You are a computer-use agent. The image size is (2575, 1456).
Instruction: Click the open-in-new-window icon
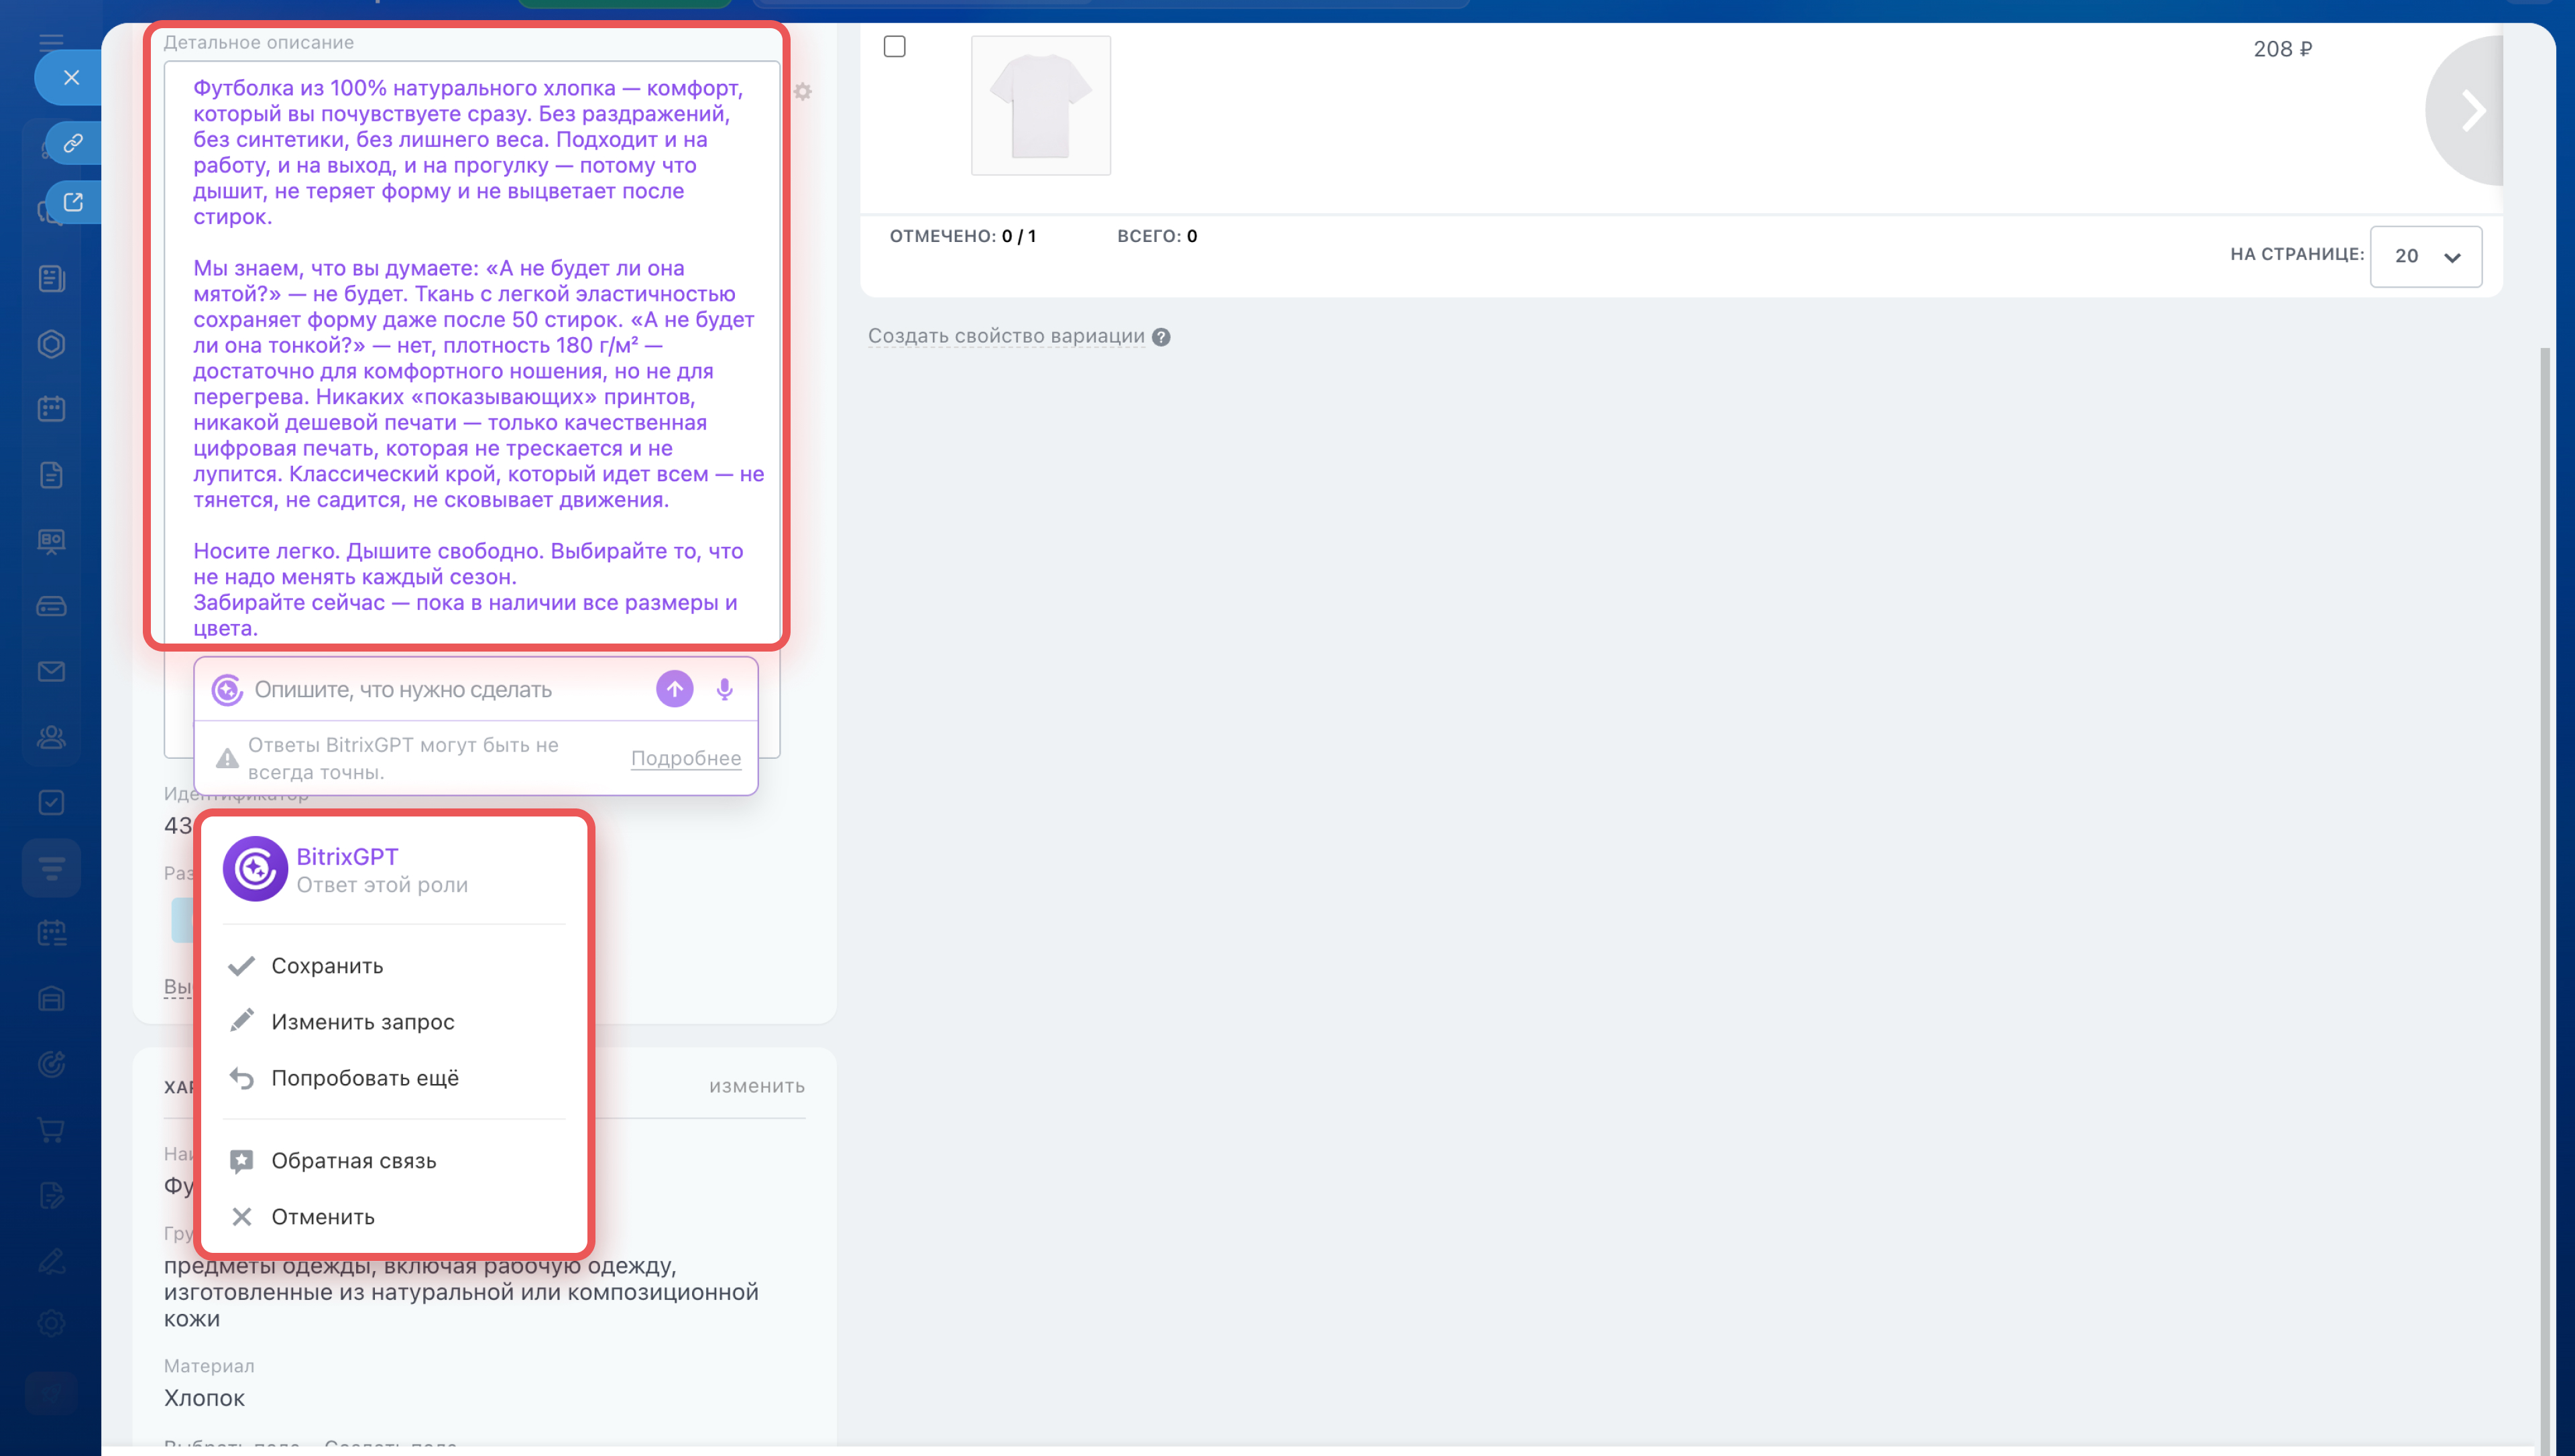pos(73,202)
